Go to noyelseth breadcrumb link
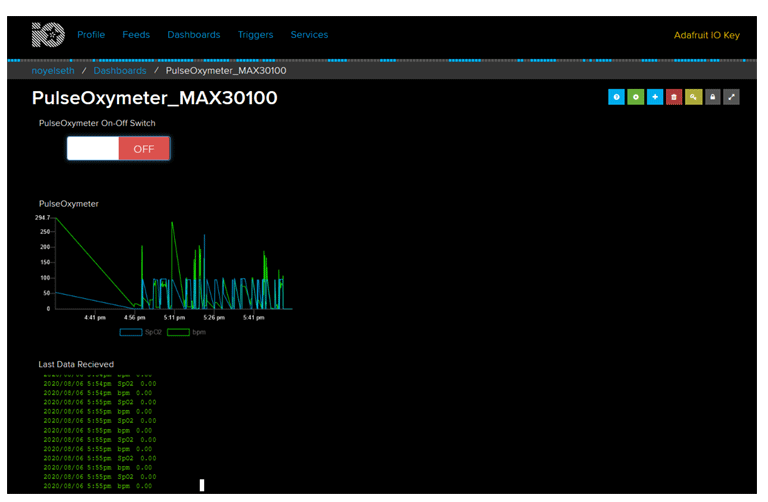 pos(54,71)
